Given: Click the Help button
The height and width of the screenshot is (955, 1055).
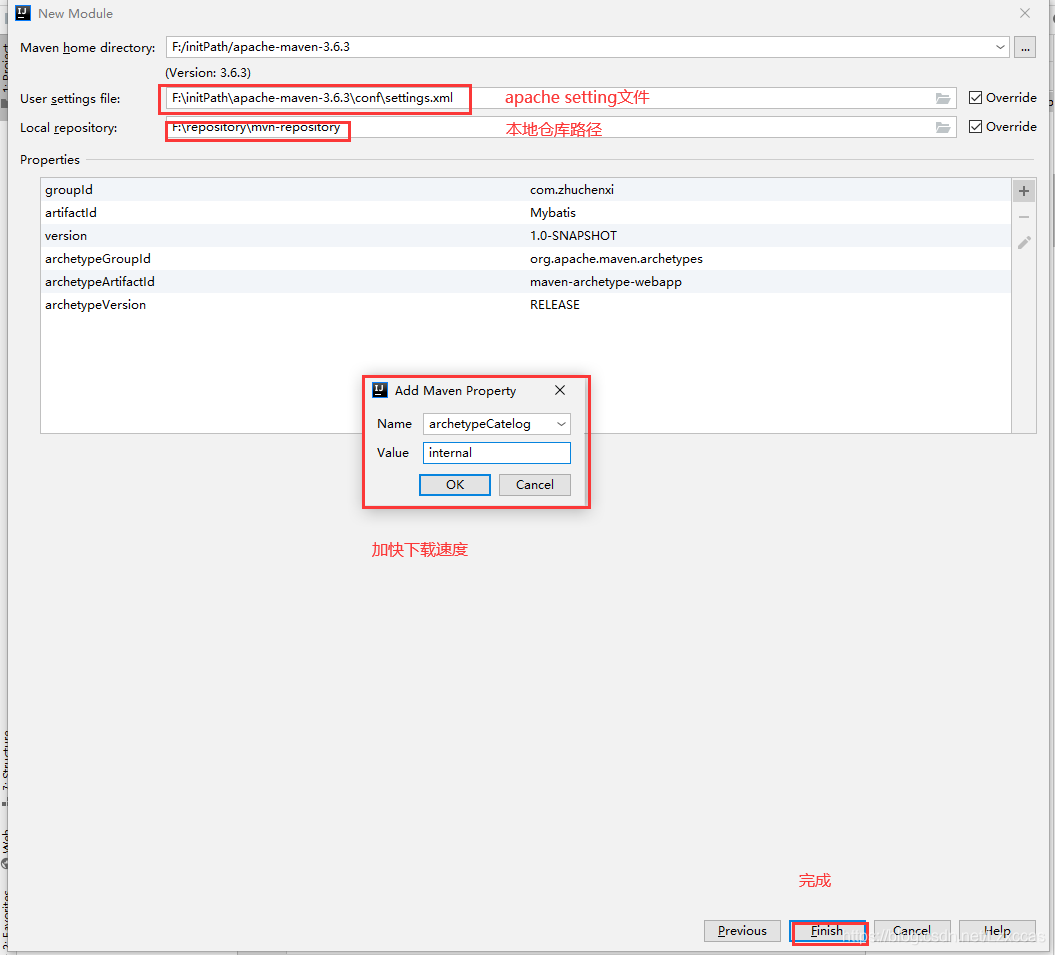Looking at the screenshot, I should pyautogui.click(x=997, y=931).
